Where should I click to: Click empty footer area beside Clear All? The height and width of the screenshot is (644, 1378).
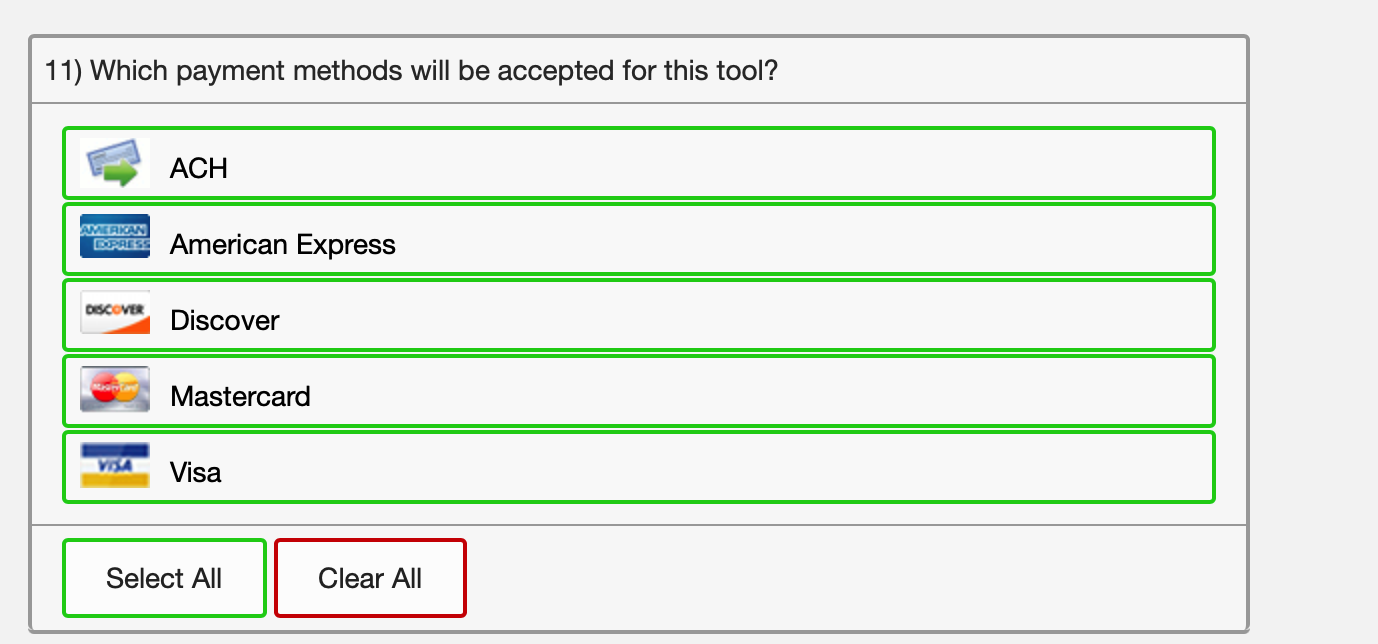[x=850, y=578]
